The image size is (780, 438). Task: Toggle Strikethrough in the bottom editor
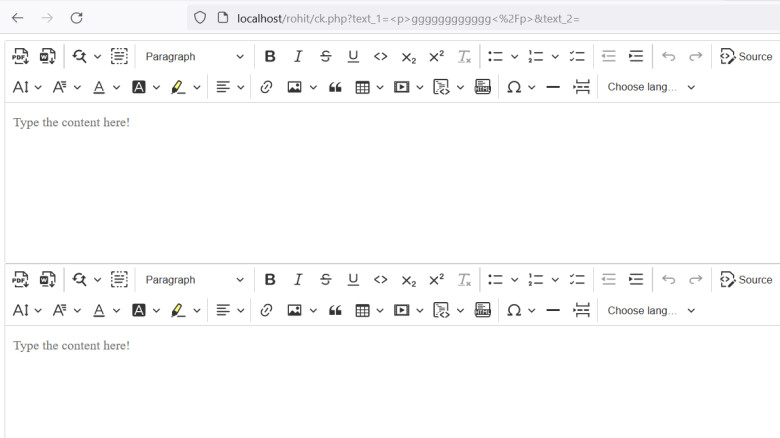point(325,280)
